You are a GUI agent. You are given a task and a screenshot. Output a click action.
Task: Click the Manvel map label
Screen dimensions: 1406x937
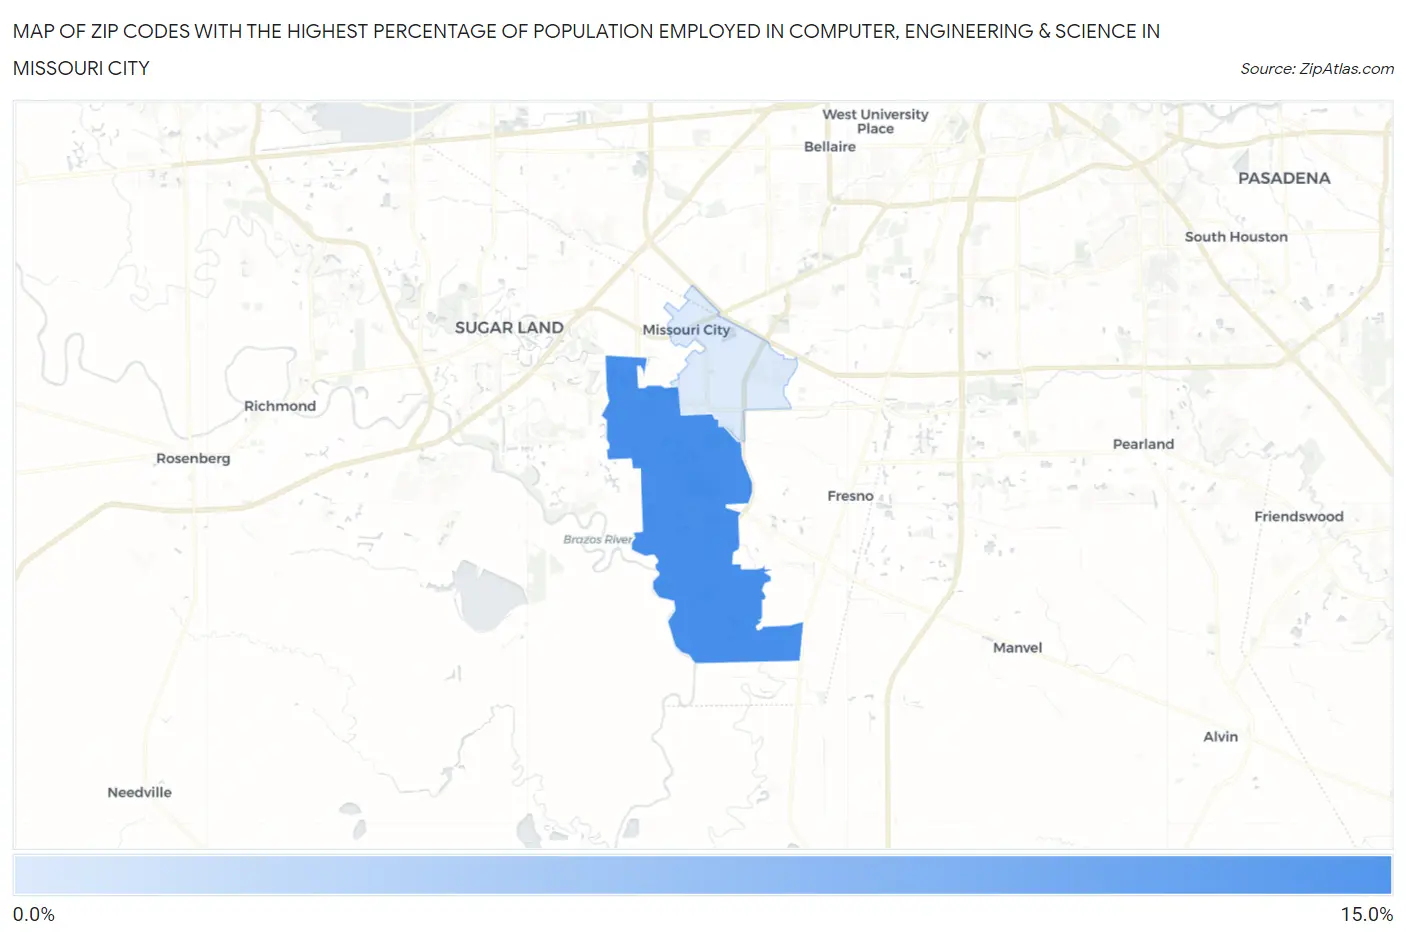pos(1017,648)
